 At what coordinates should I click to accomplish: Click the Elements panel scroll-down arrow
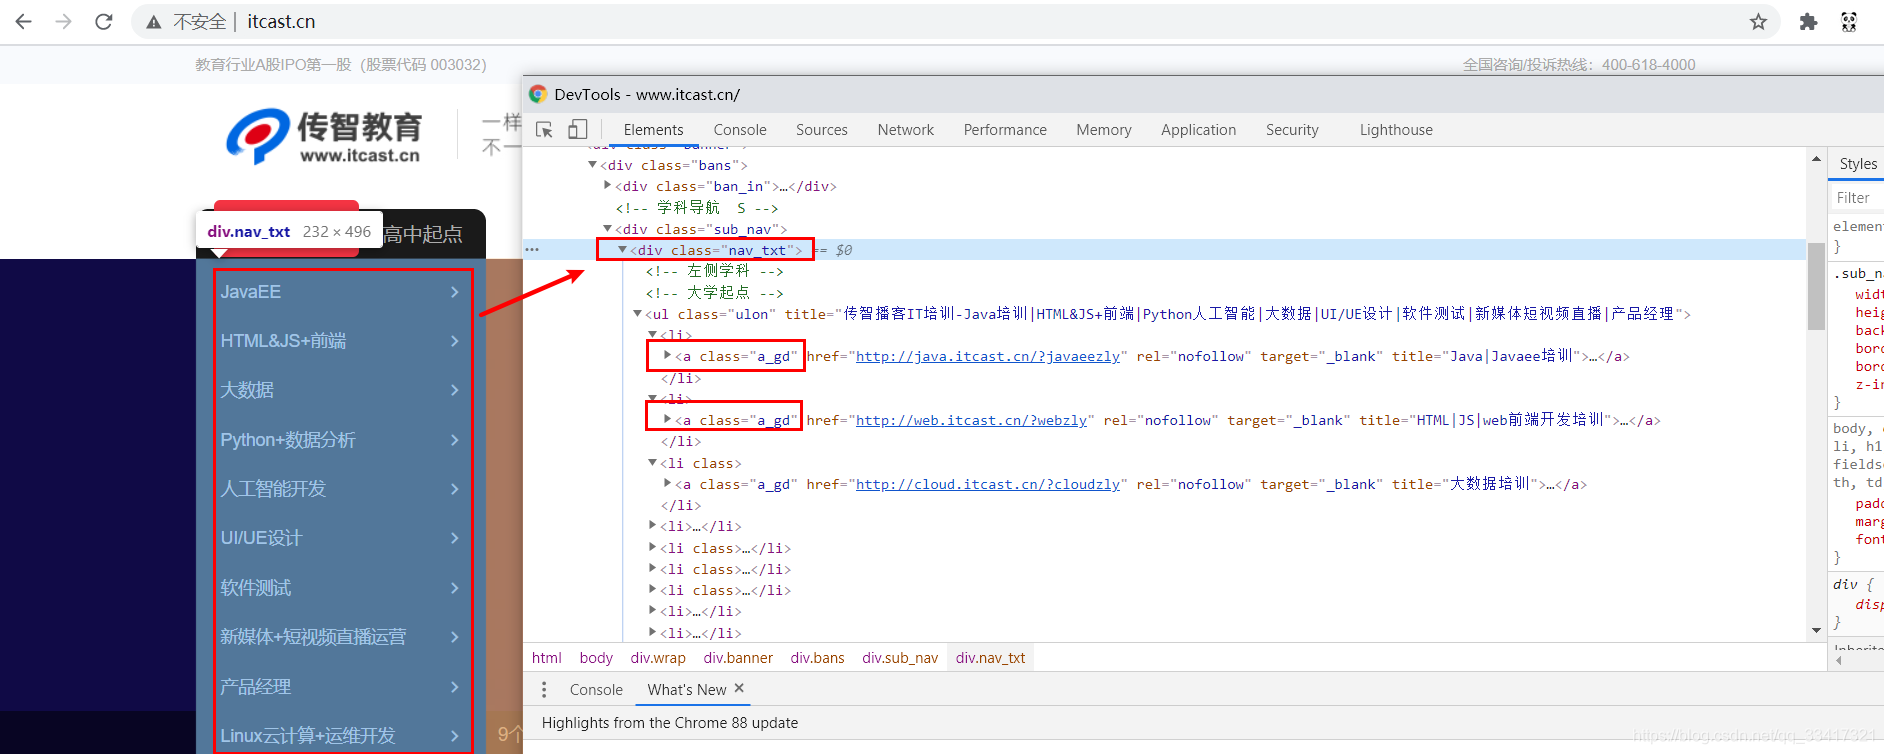coord(1816,630)
